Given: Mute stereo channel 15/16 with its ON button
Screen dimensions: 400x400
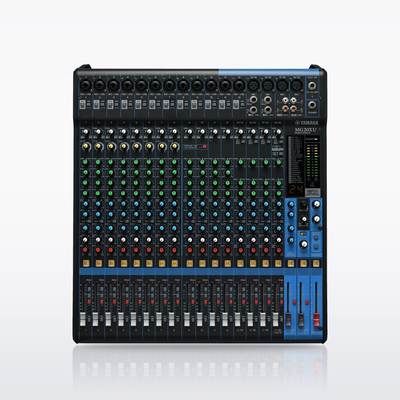Looking at the screenshot, I should click(x=253, y=263).
